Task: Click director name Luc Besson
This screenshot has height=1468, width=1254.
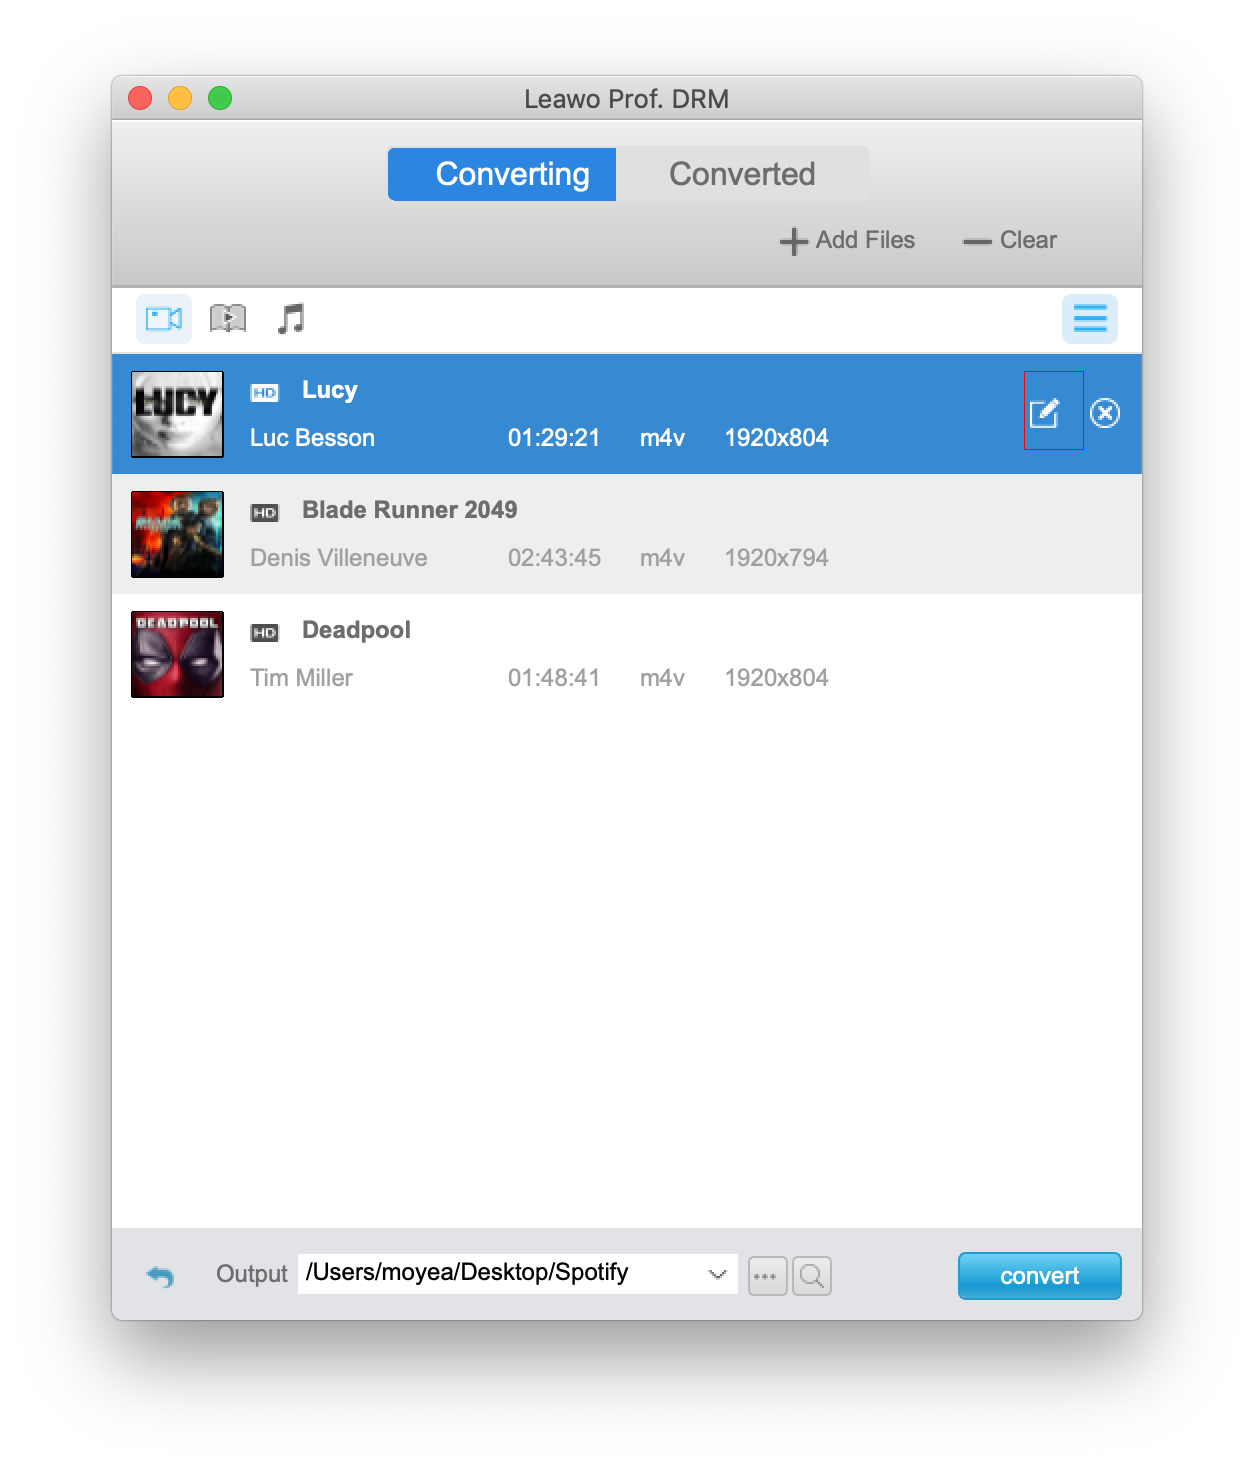Action: [x=312, y=438]
